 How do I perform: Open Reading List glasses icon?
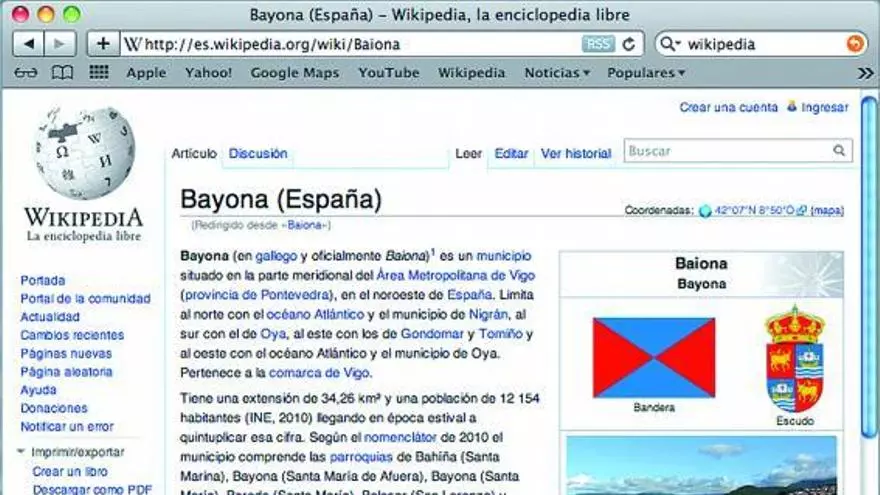27,73
